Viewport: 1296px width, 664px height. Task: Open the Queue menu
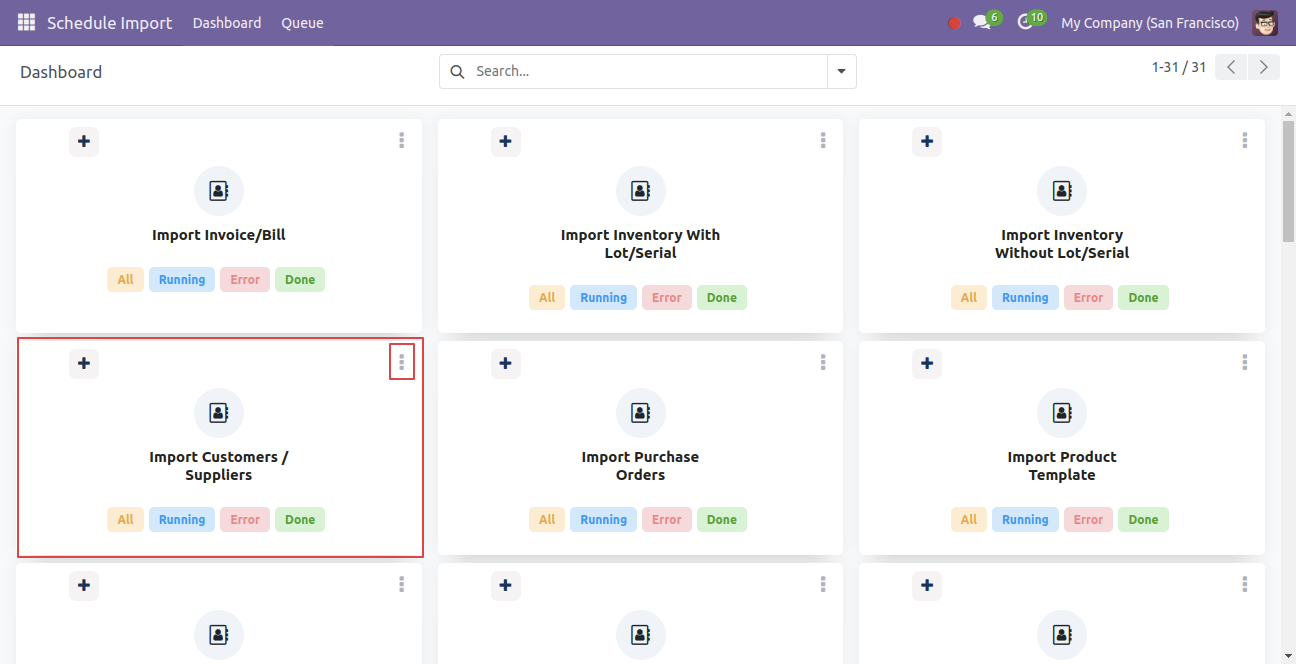coord(302,23)
